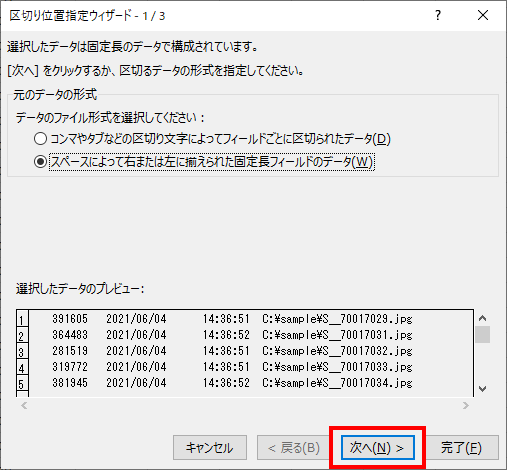Click the vertical scrollbar thumb in preview

click(482, 334)
